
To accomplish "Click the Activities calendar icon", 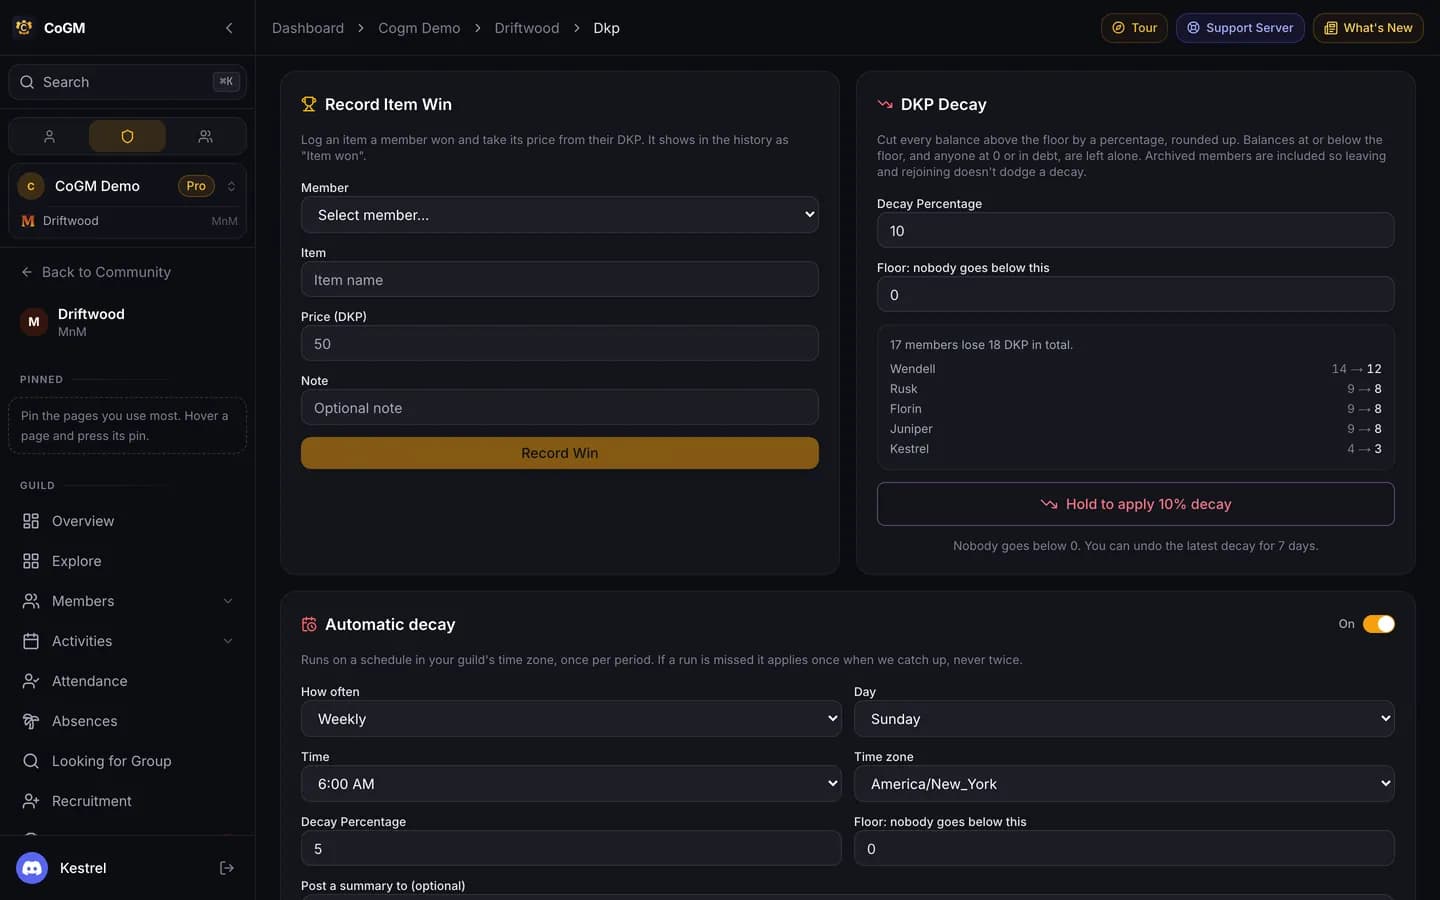I will (x=31, y=641).
